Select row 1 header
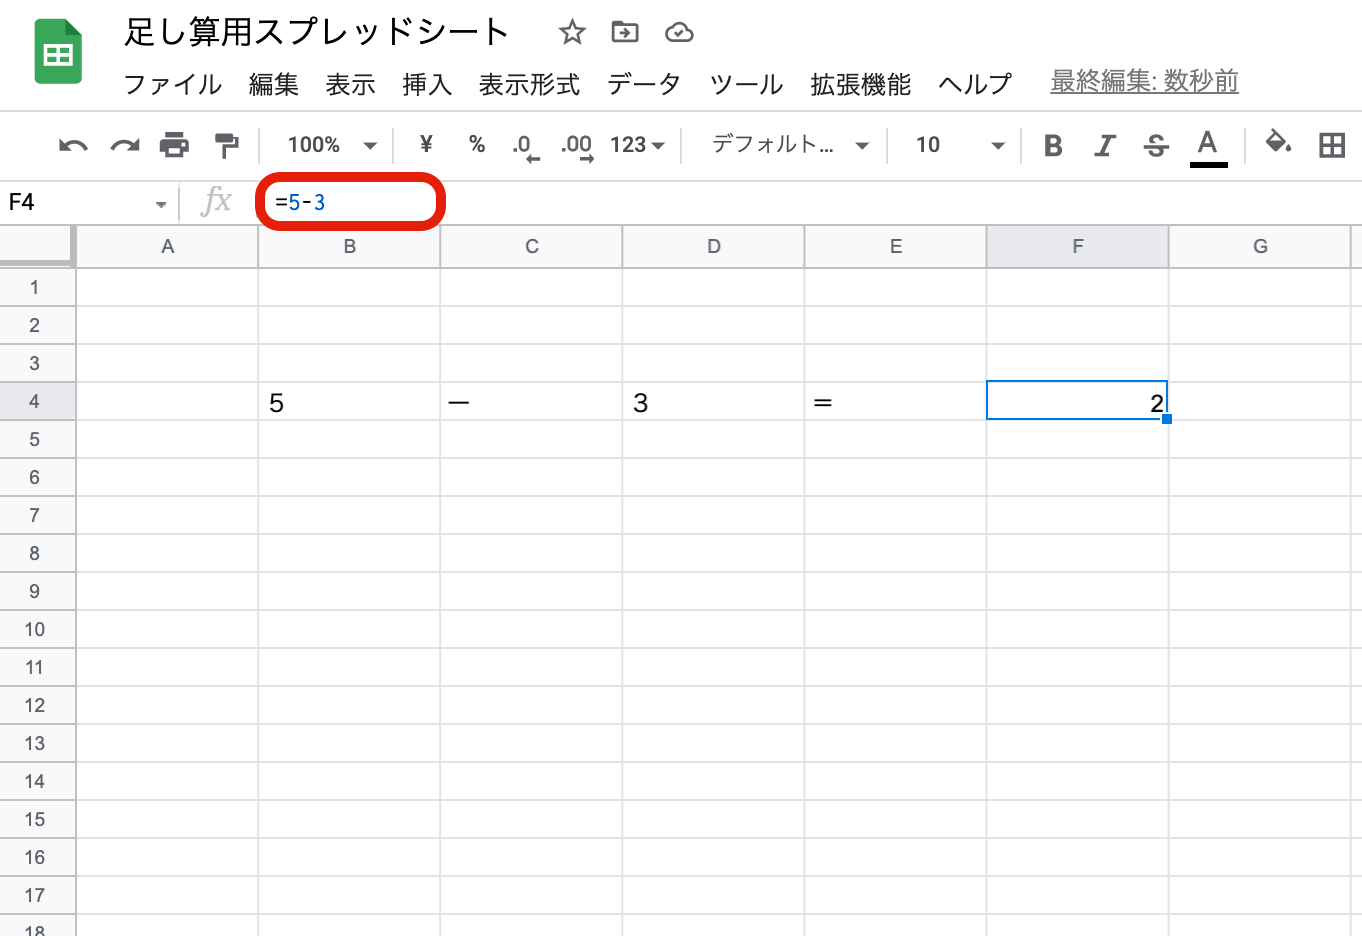 (37, 287)
